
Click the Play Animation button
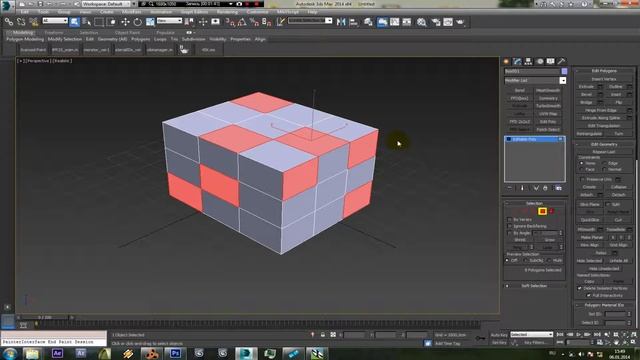click(578, 334)
